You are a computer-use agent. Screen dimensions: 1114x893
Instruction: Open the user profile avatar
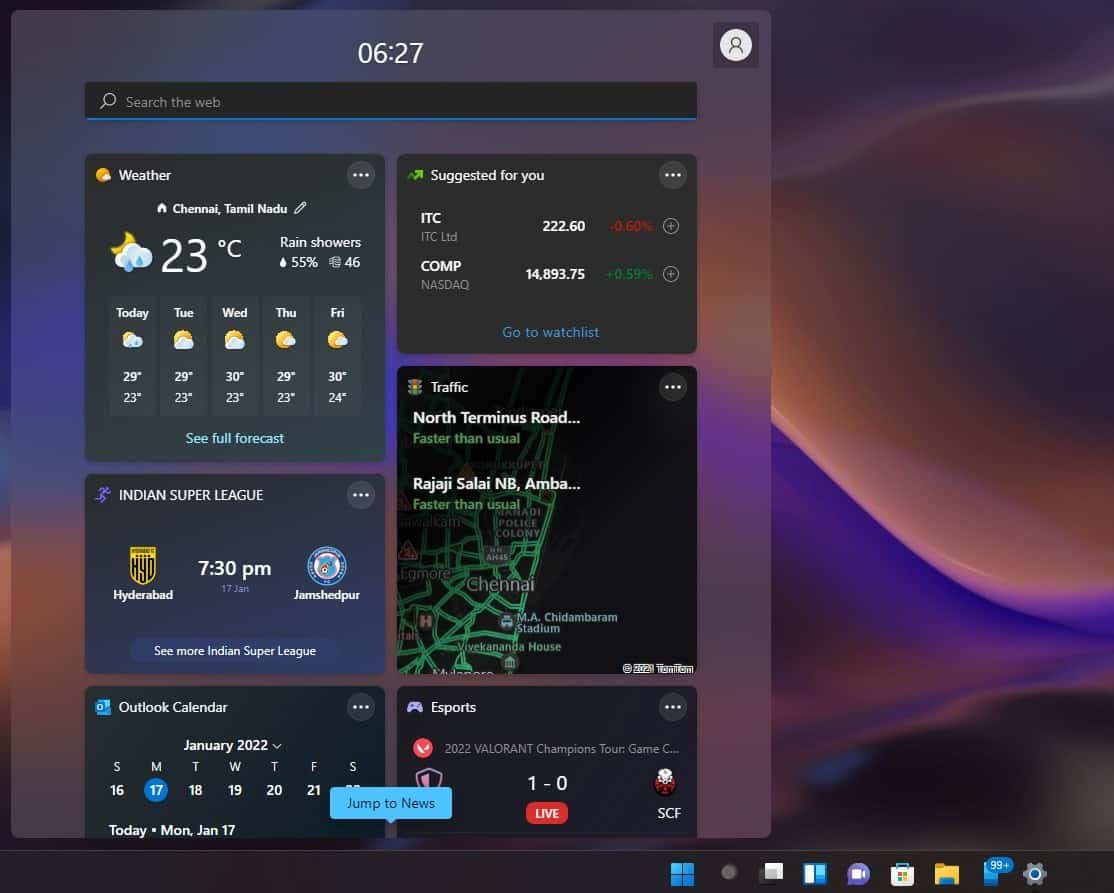click(x=735, y=45)
